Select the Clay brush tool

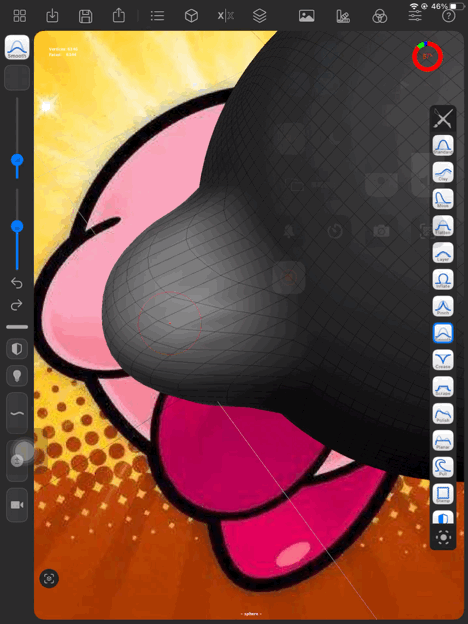[x=443, y=172]
